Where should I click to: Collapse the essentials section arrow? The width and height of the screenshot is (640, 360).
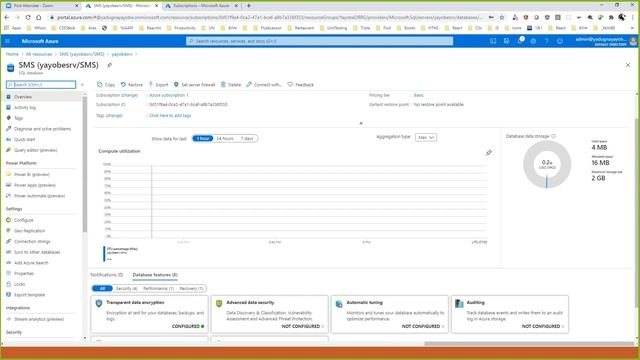tap(361, 123)
